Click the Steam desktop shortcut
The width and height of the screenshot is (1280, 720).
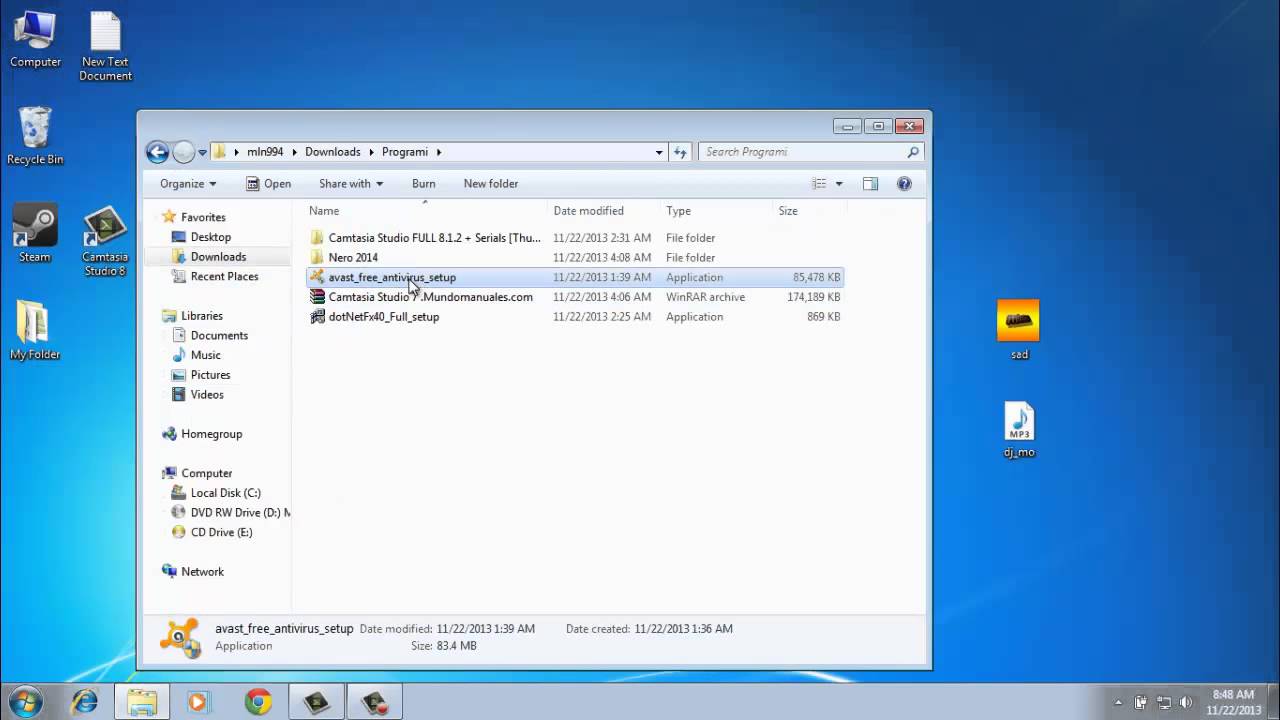click(35, 234)
